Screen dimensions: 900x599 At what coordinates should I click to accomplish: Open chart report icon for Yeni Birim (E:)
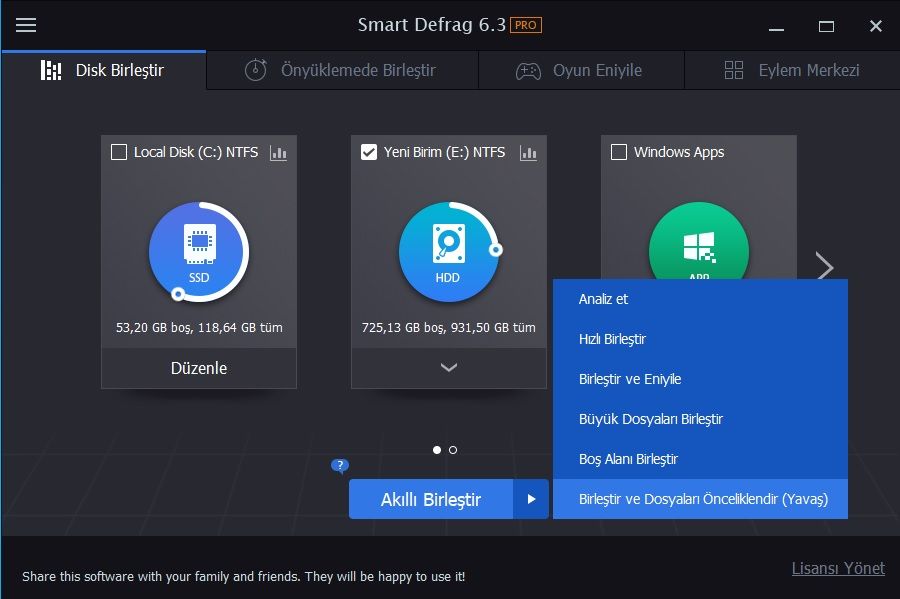[x=528, y=153]
